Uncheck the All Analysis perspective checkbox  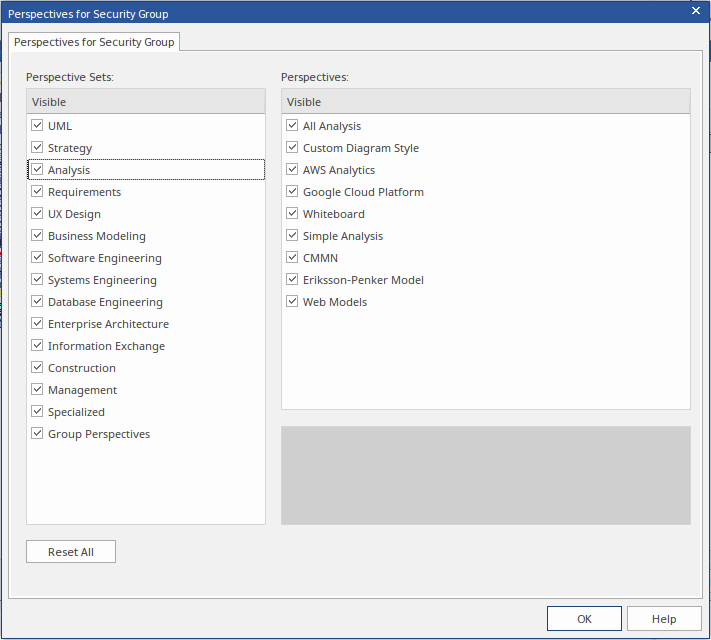click(x=292, y=126)
